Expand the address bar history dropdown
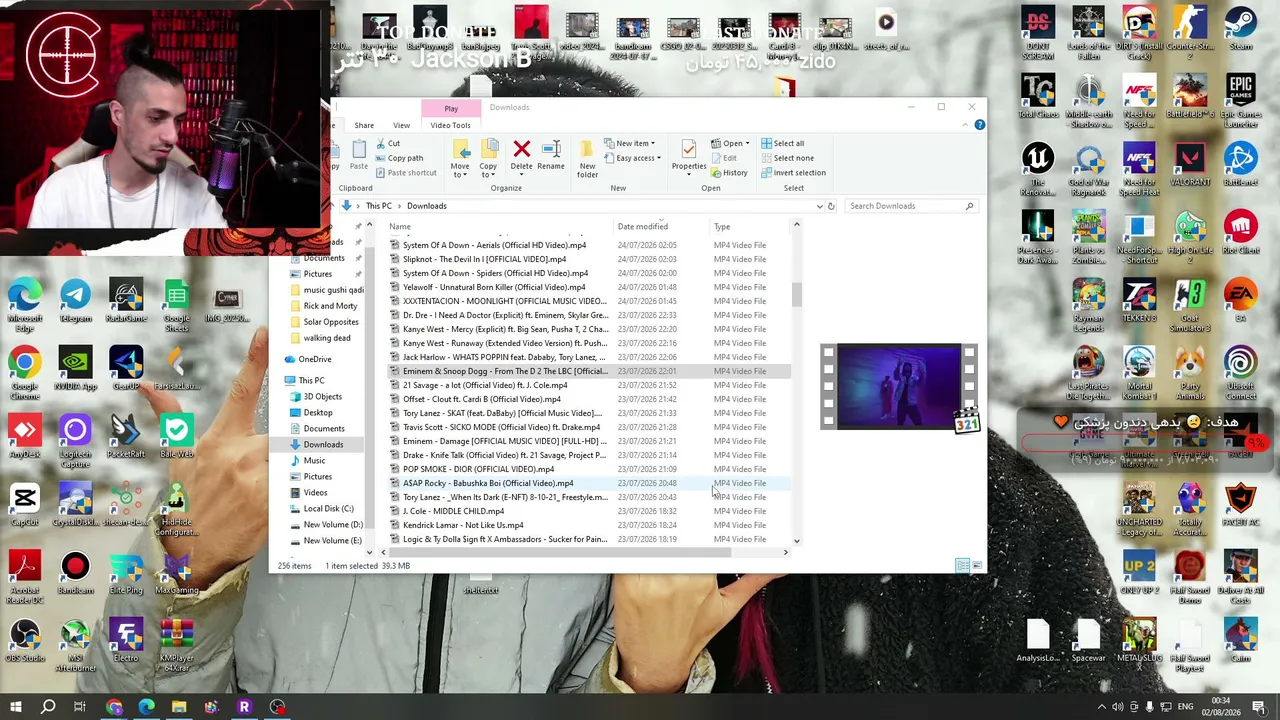 819,206
